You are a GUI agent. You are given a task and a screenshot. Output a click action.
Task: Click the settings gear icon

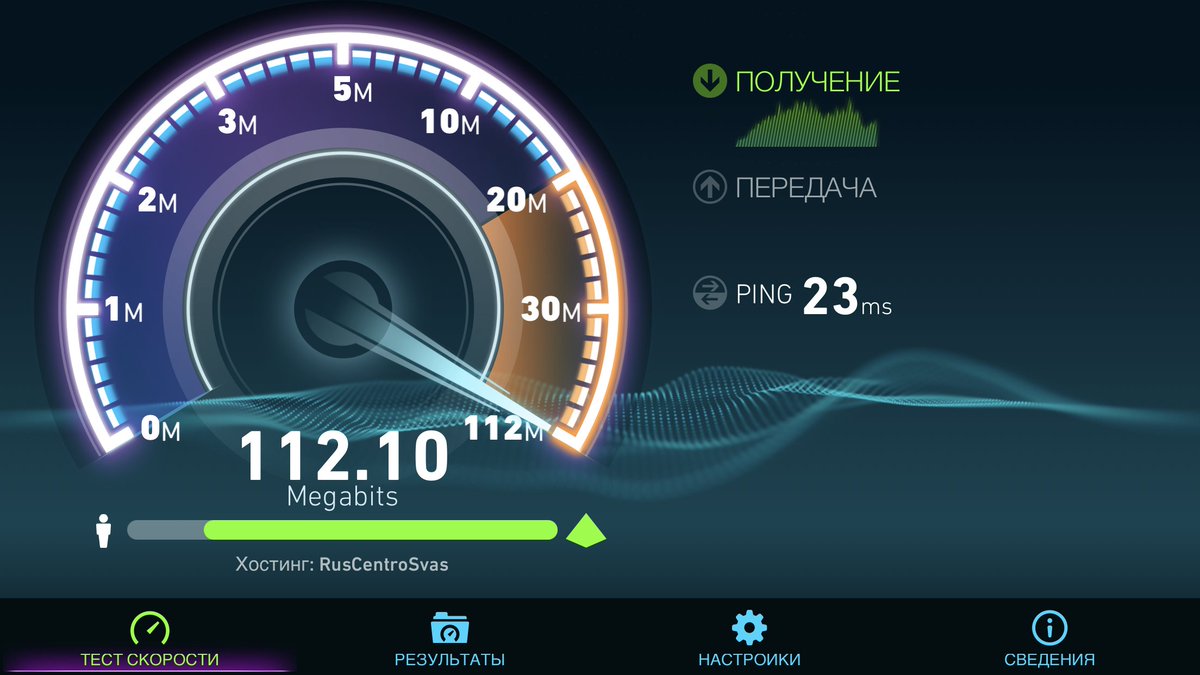tap(749, 628)
